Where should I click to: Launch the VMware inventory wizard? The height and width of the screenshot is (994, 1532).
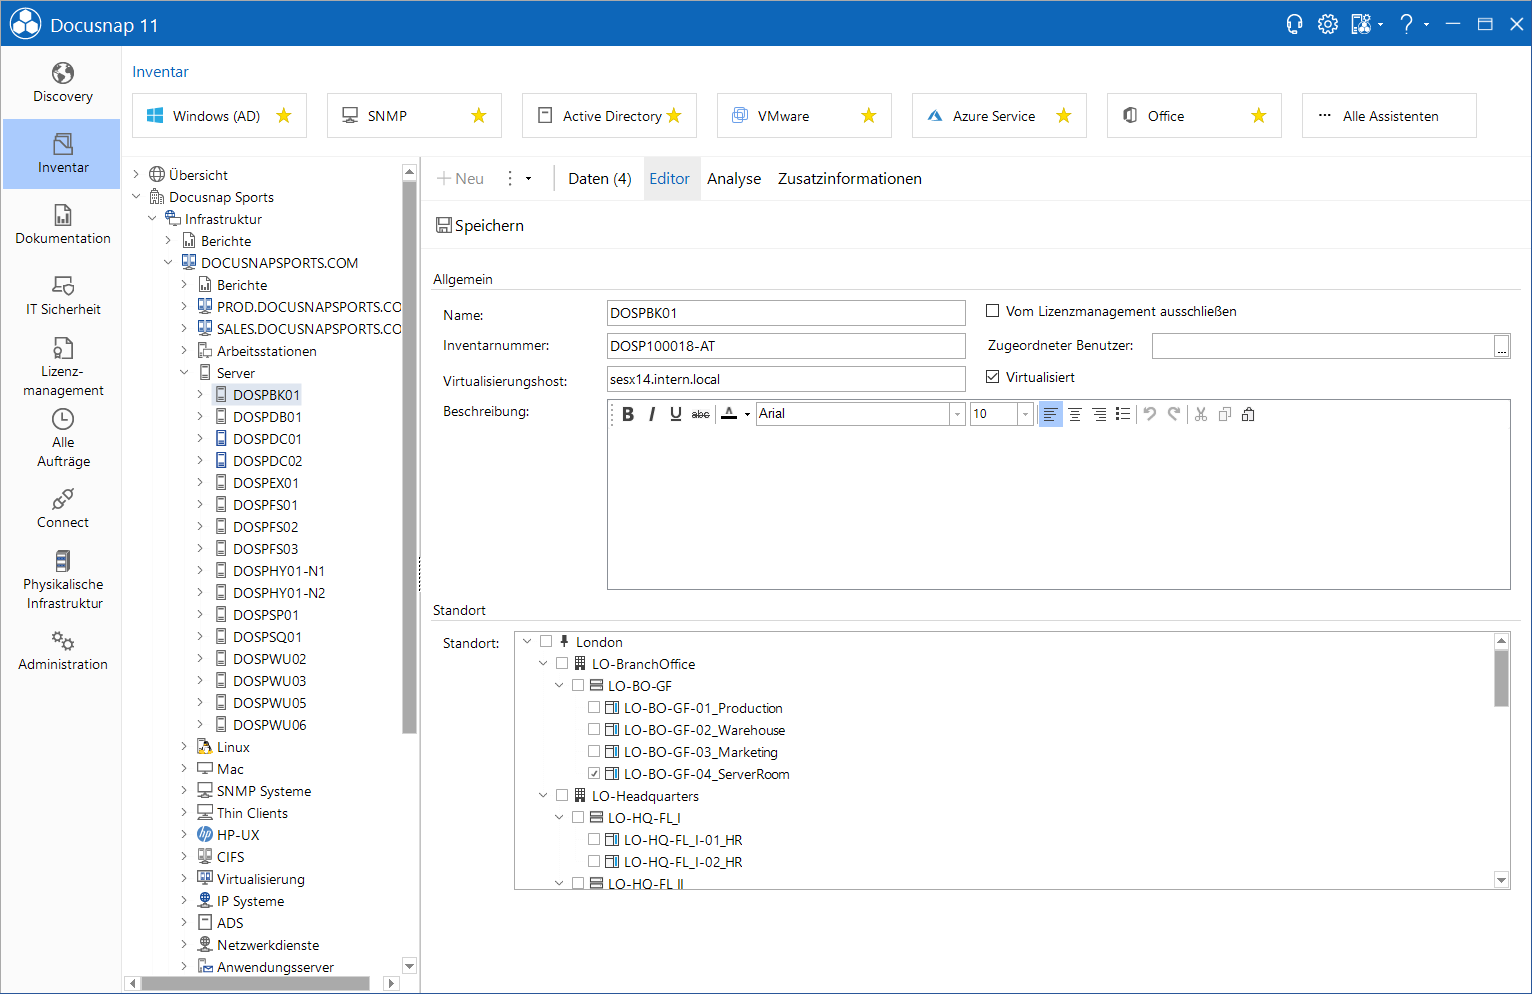[x=804, y=116]
